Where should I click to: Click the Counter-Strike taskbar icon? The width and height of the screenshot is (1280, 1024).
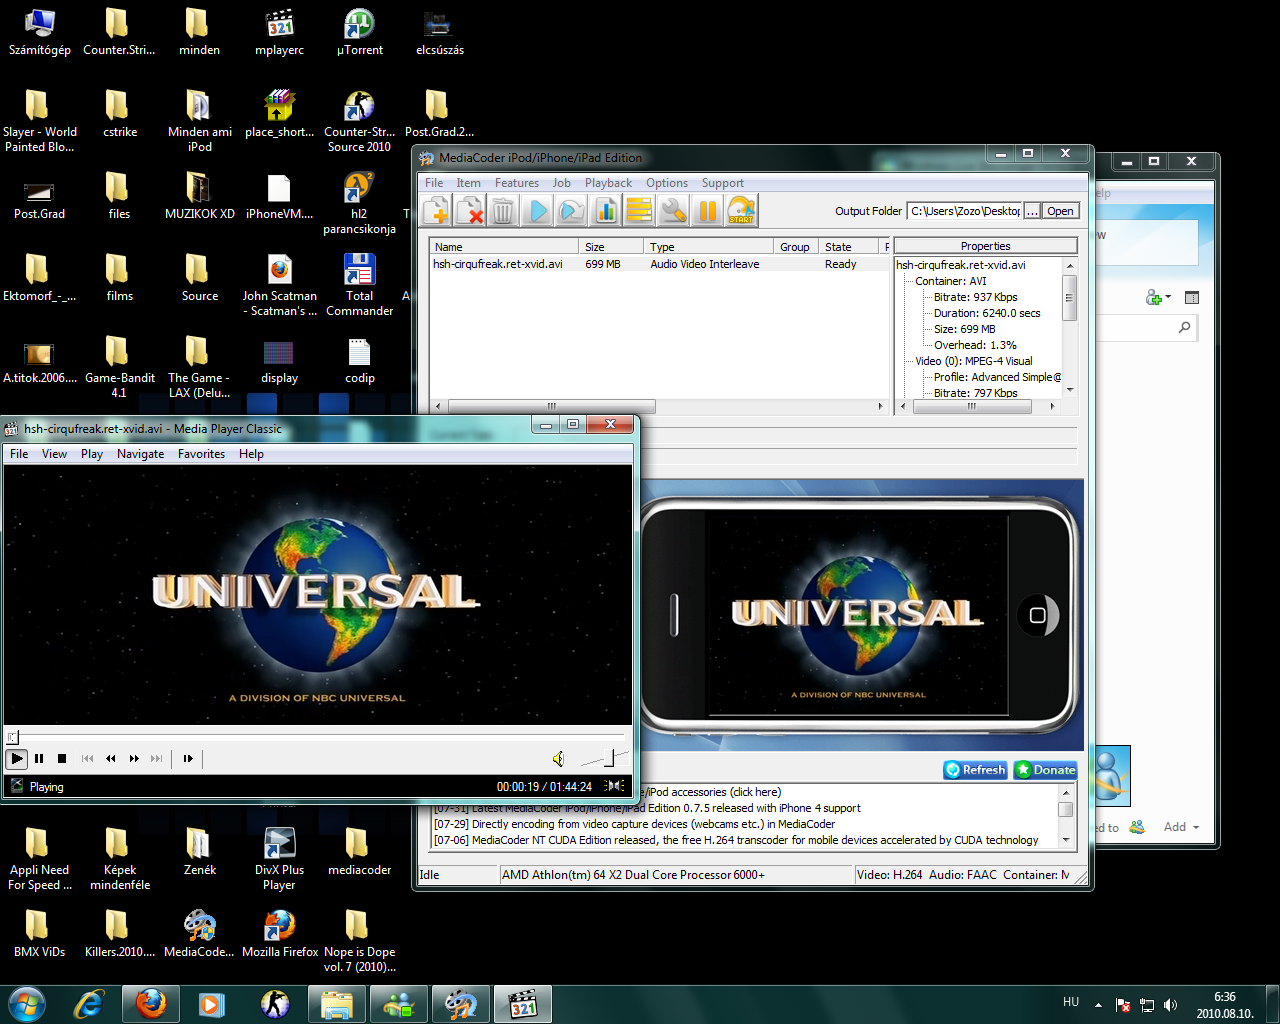click(x=275, y=1003)
